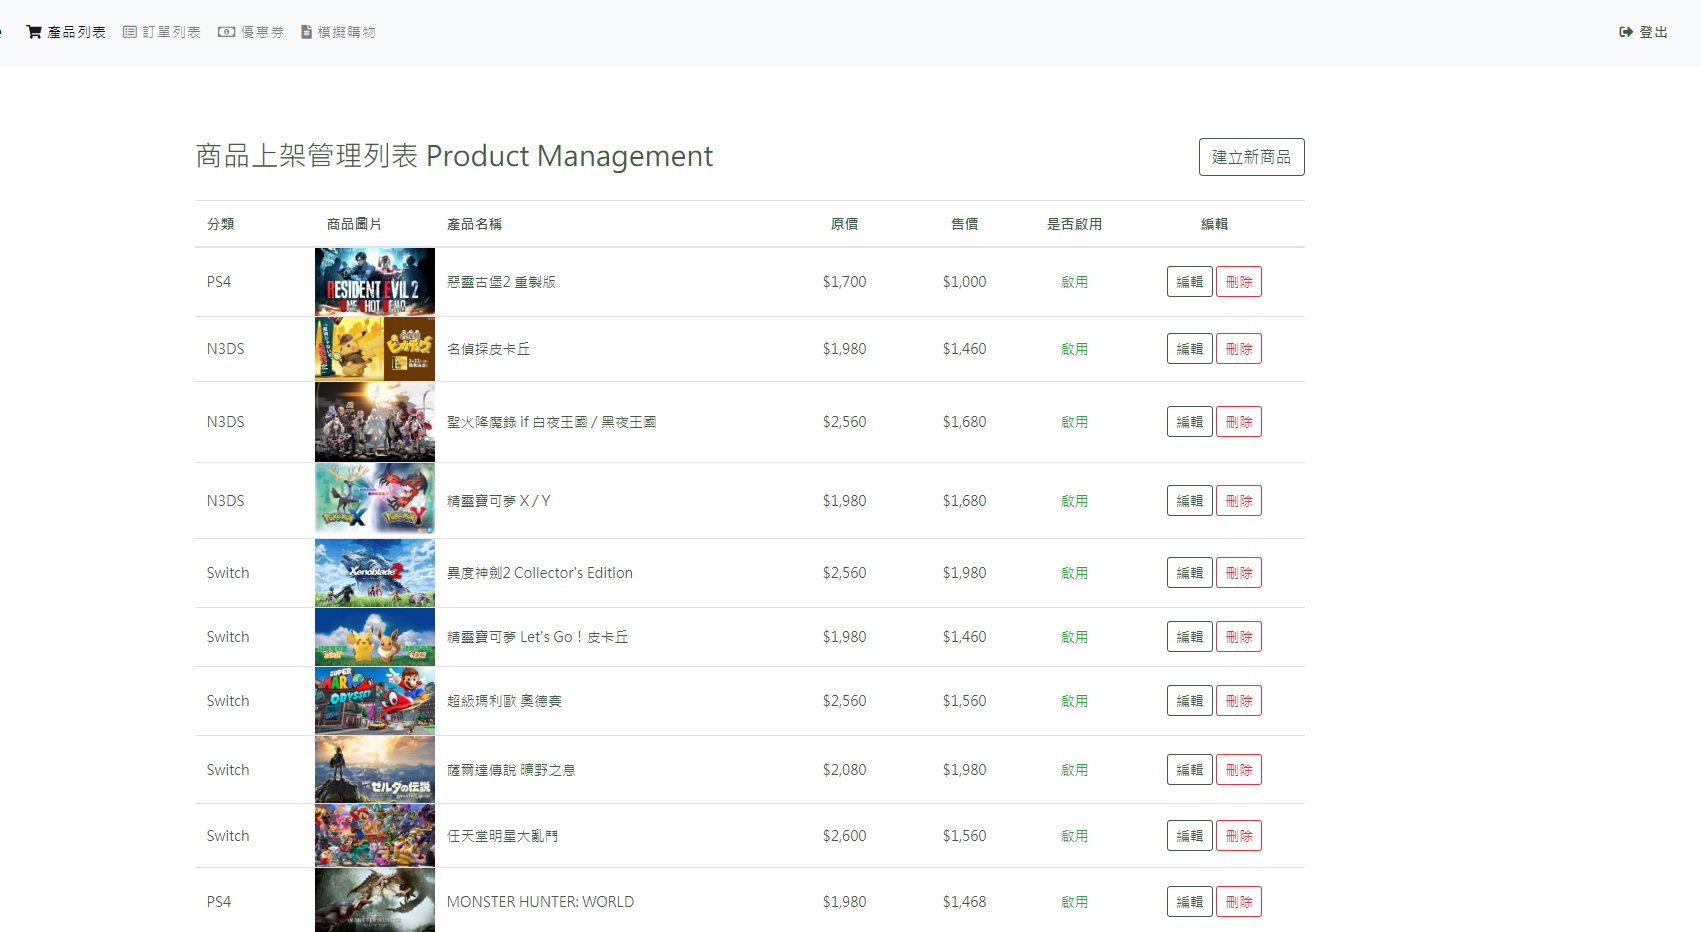Open the Resident Evil 2 product image

[x=374, y=281]
